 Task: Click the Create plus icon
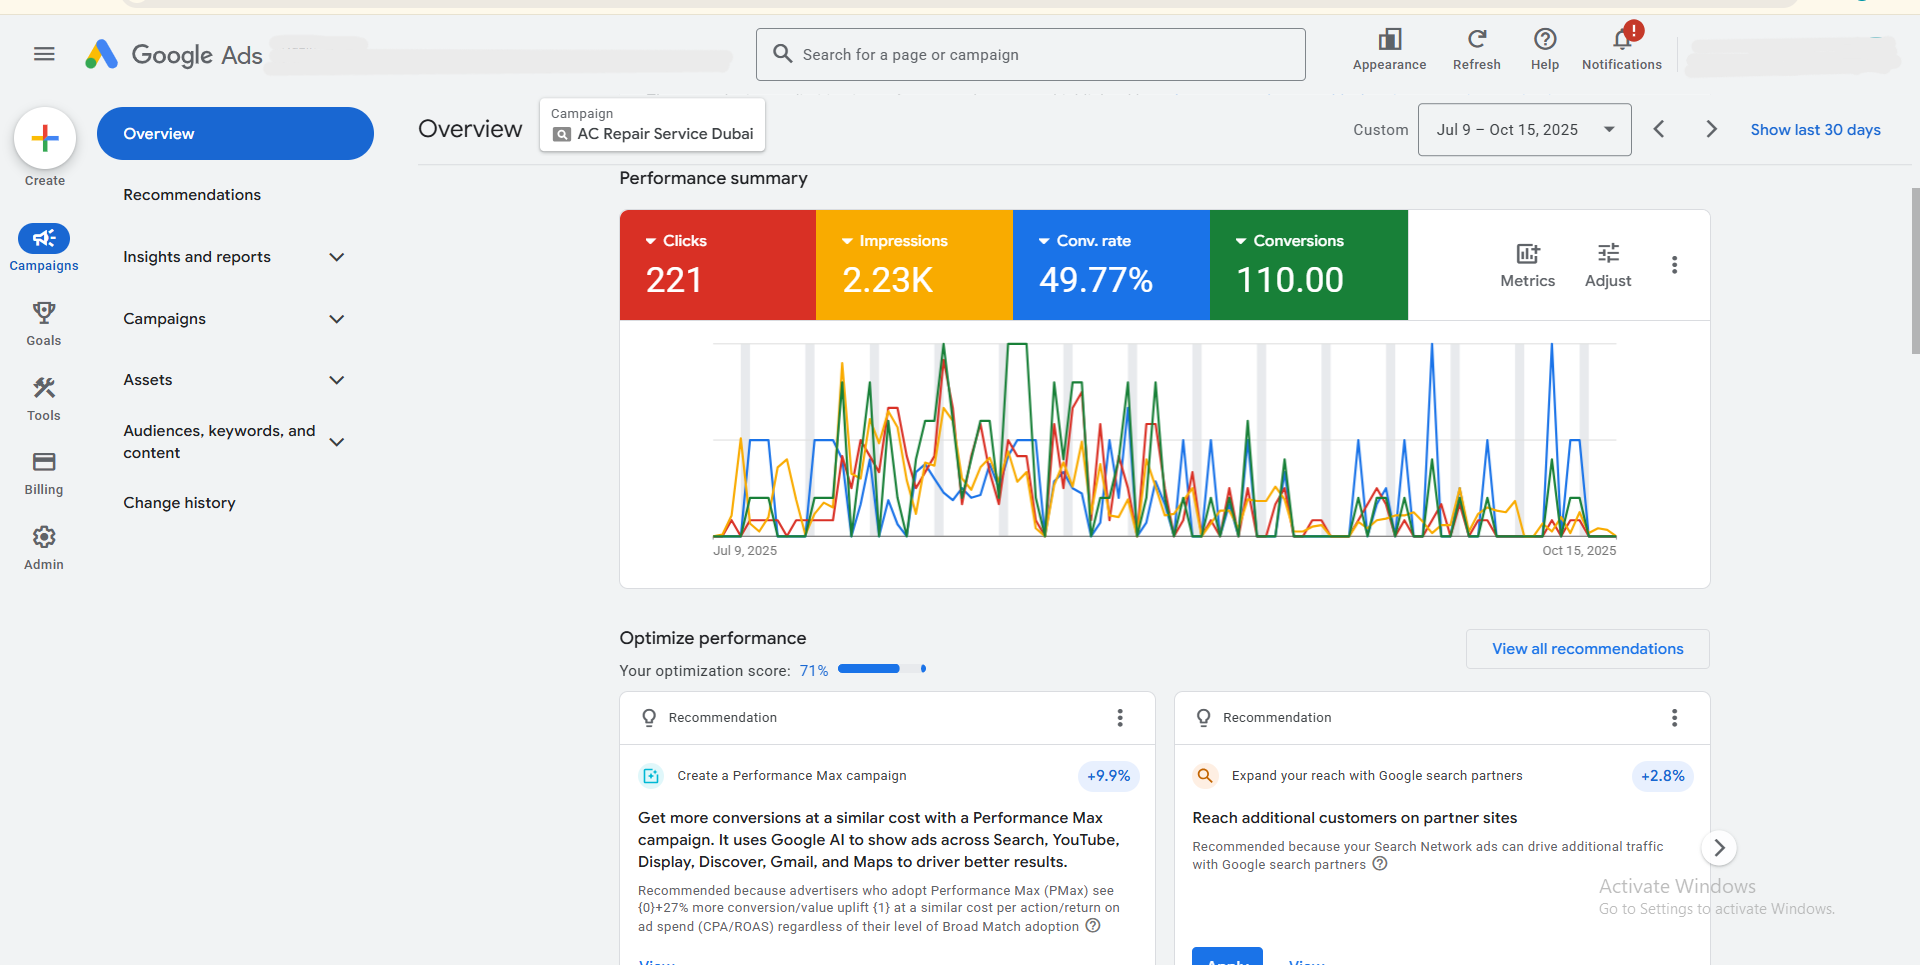click(x=44, y=137)
